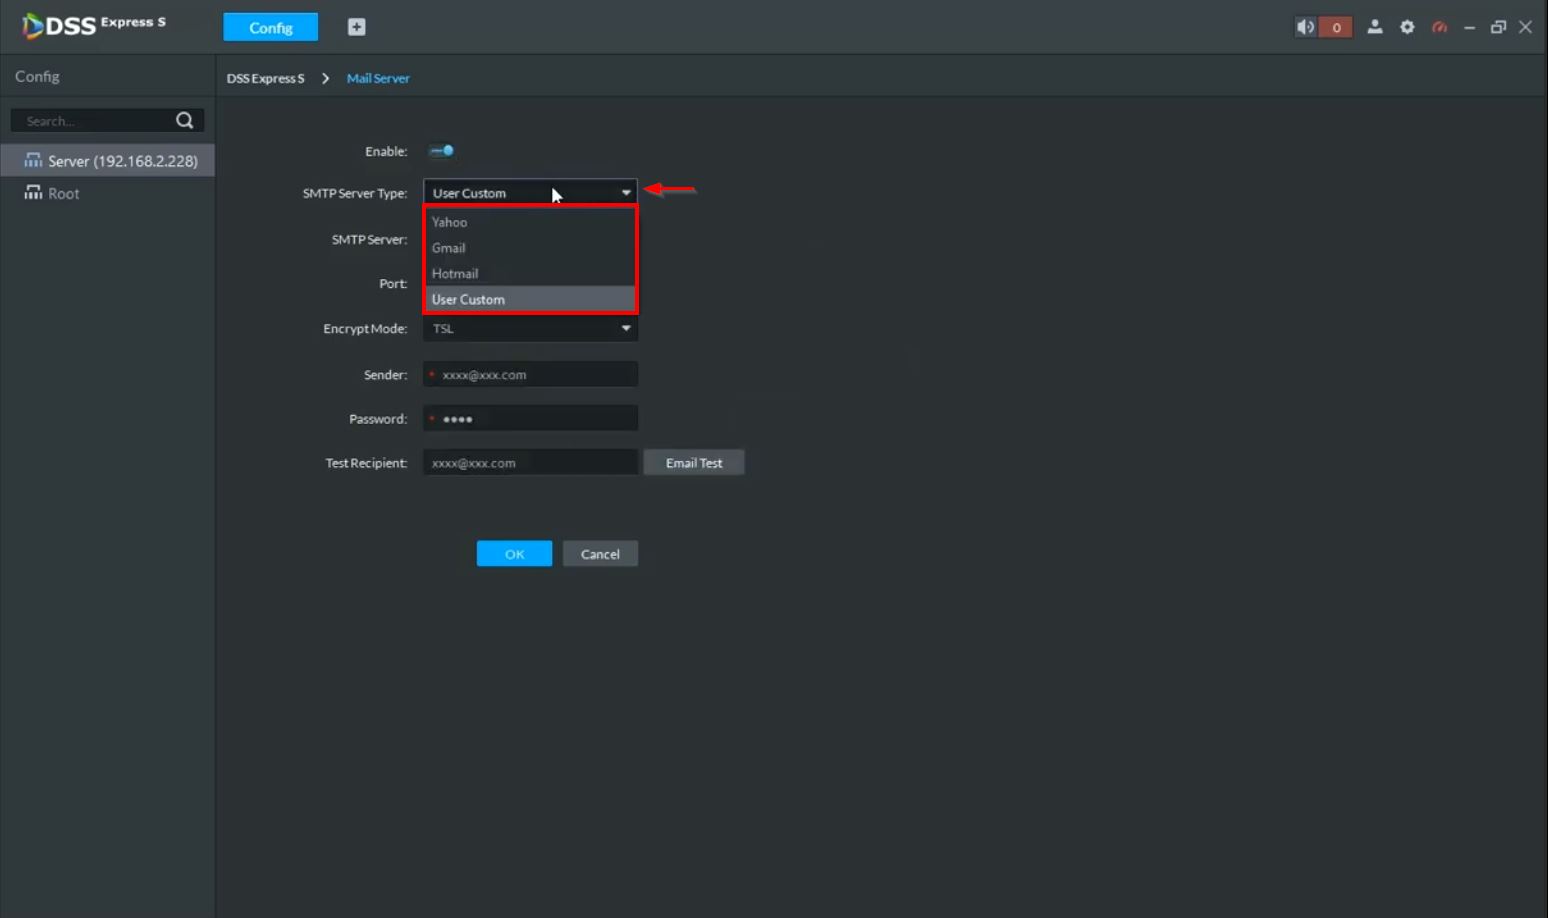Click the speaker alarm sound icon
This screenshot has height=918, width=1548.
1305,27
